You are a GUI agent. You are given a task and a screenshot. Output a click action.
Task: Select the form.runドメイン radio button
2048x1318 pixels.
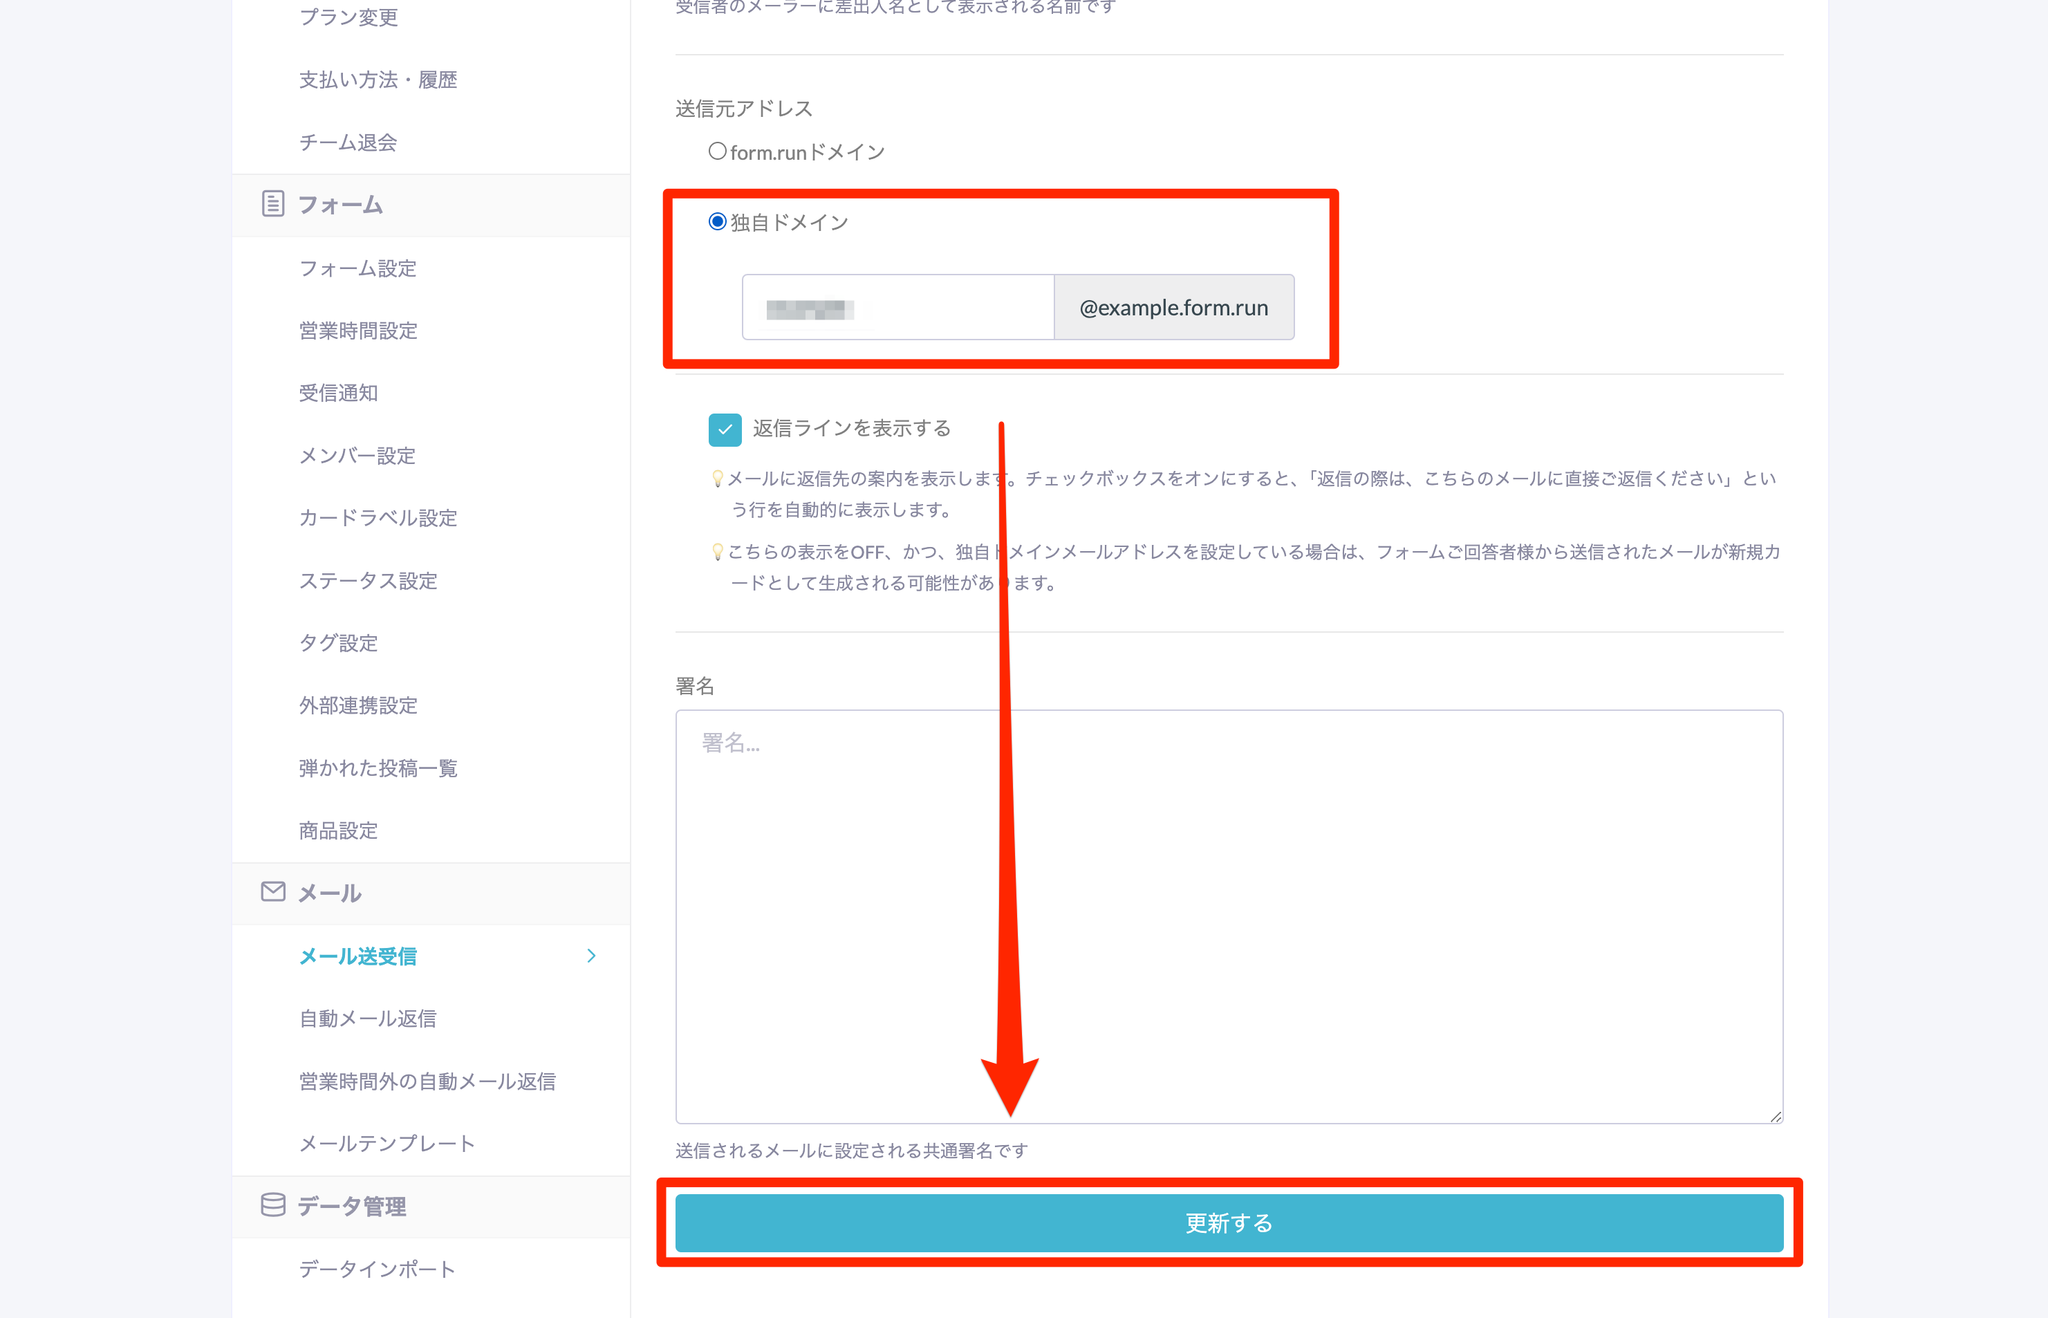[717, 152]
